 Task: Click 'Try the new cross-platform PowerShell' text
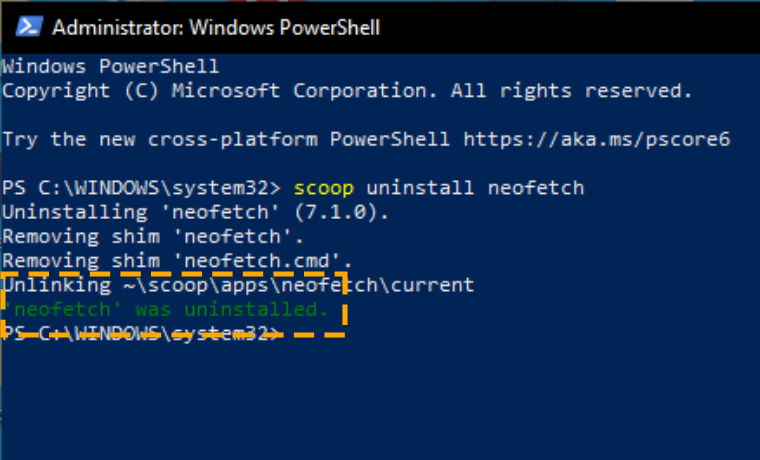(x=226, y=140)
